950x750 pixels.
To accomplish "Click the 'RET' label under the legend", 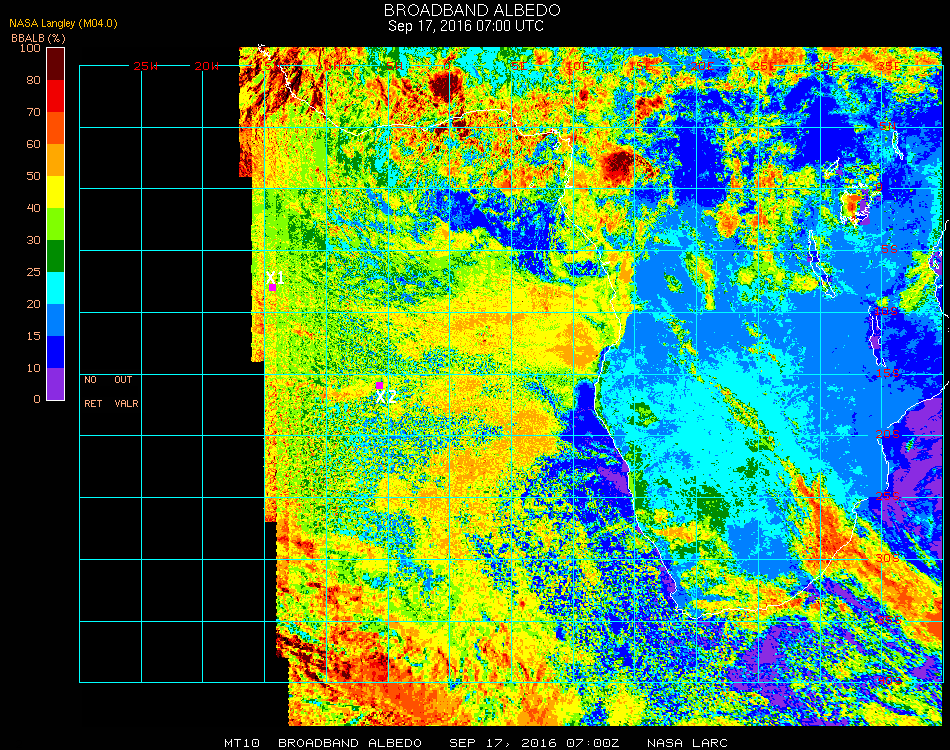I will click(x=93, y=403).
